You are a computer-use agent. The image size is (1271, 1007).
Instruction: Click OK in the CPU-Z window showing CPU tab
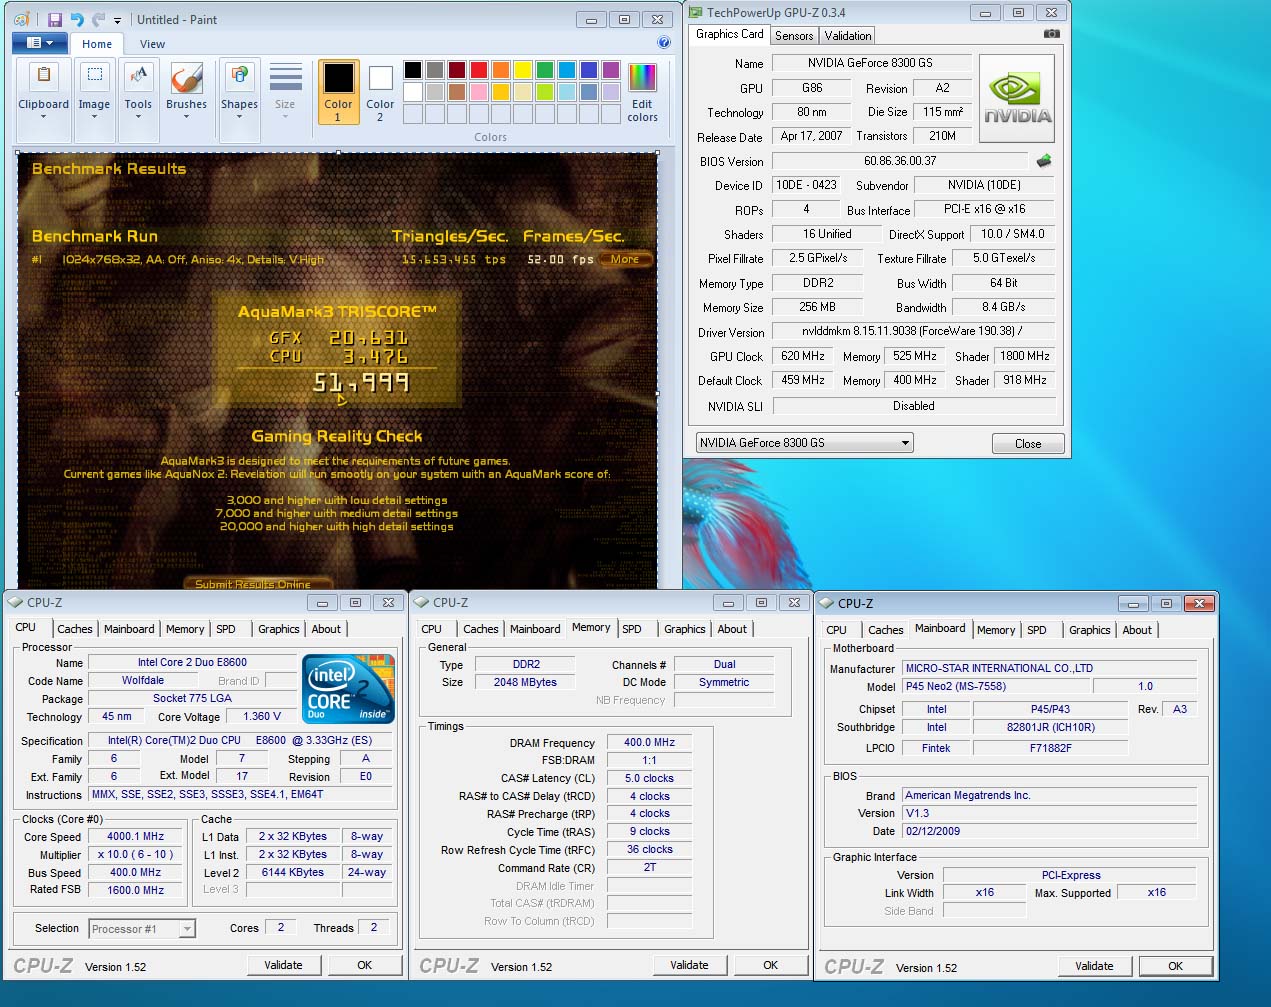tap(365, 965)
